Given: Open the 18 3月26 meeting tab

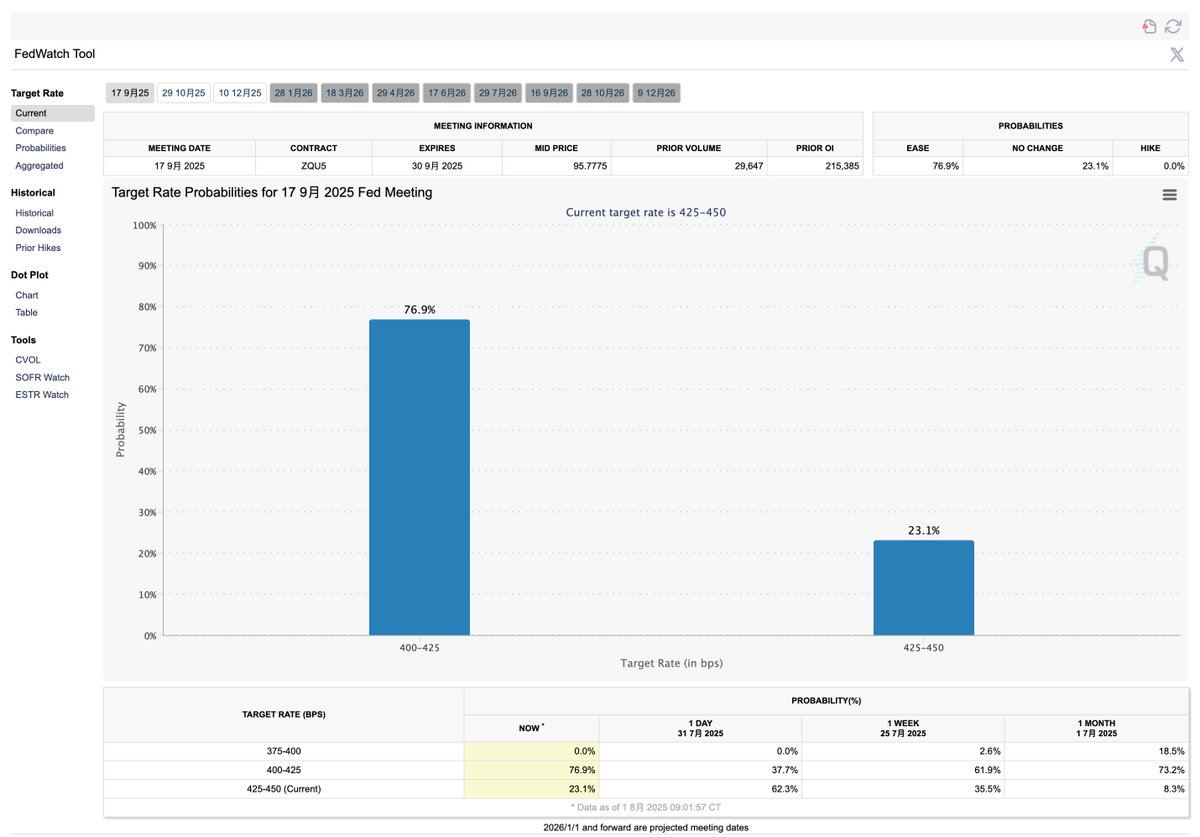Looking at the screenshot, I should [345, 93].
